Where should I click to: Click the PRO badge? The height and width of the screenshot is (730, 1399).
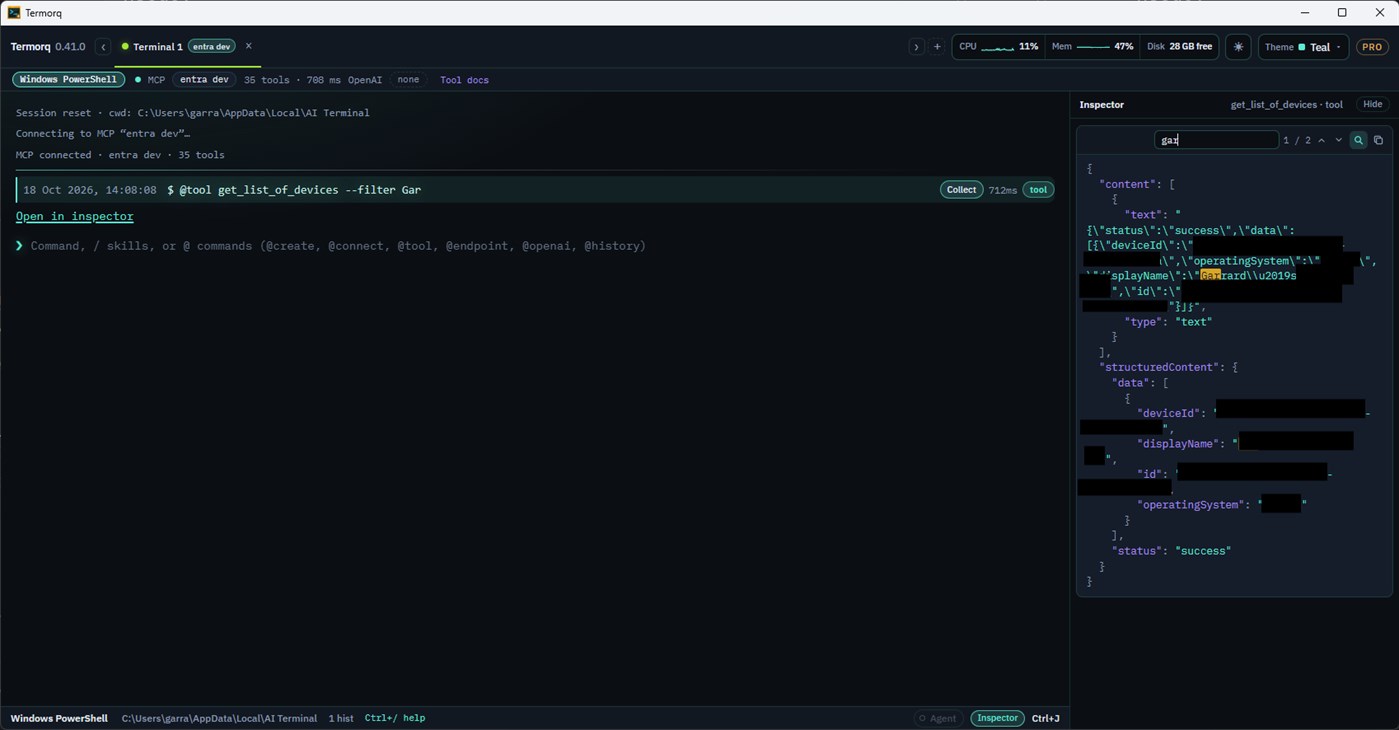pyautogui.click(x=1372, y=47)
